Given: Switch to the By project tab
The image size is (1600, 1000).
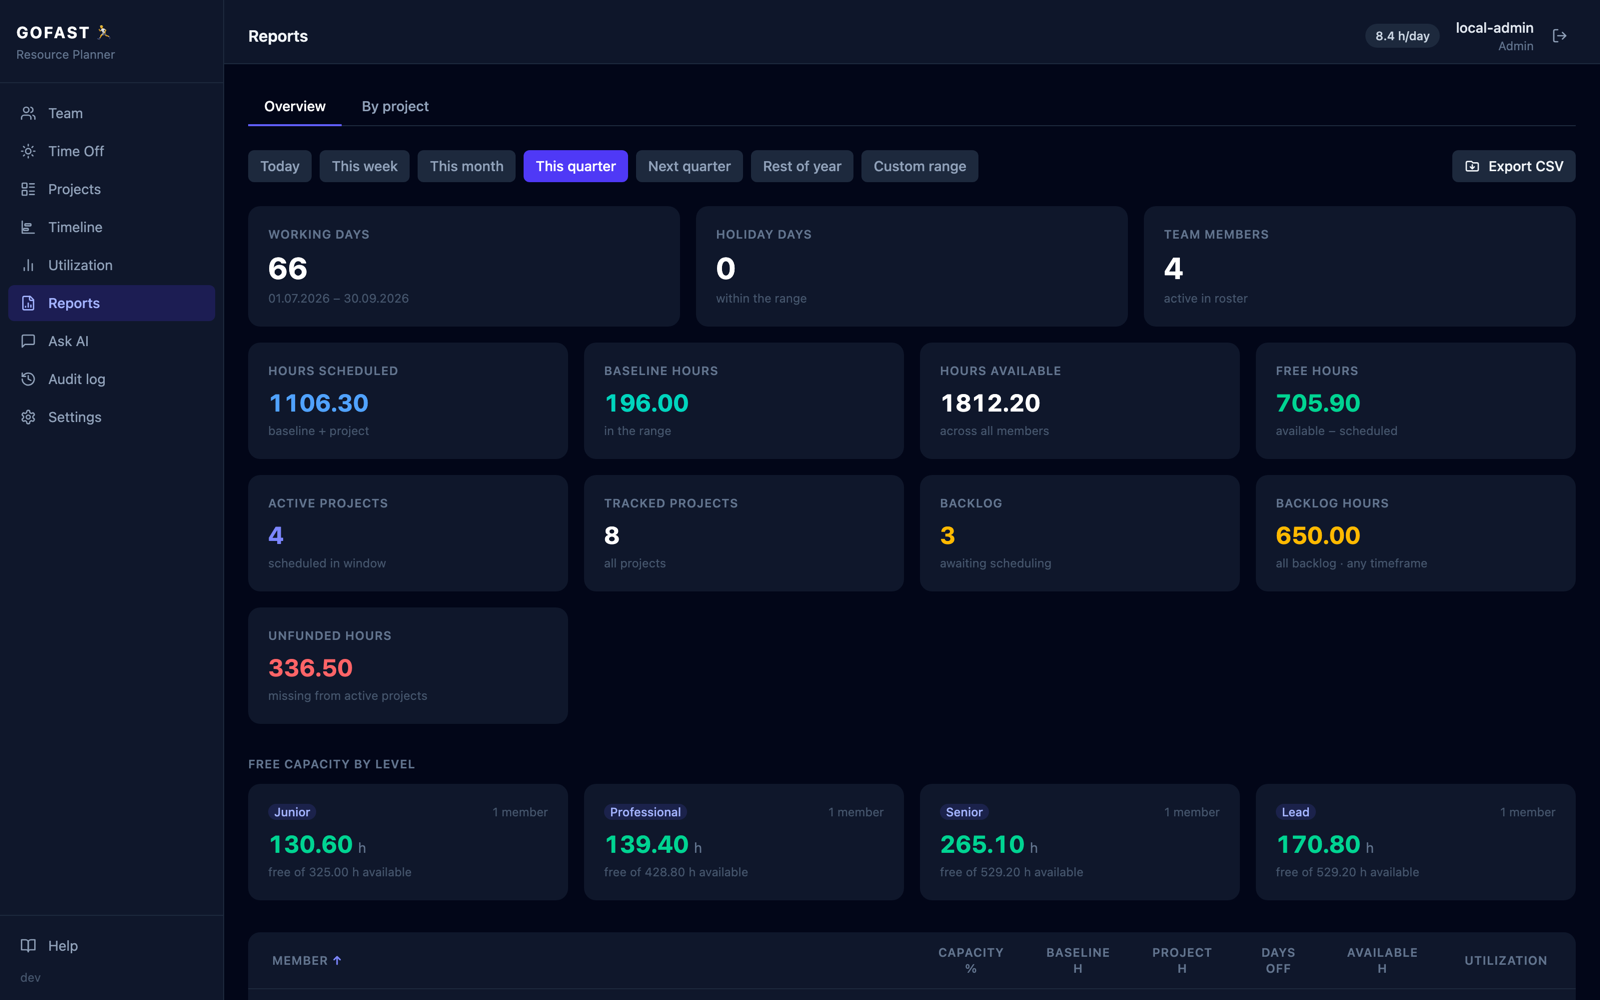Looking at the screenshot, I should click(395, 106).
